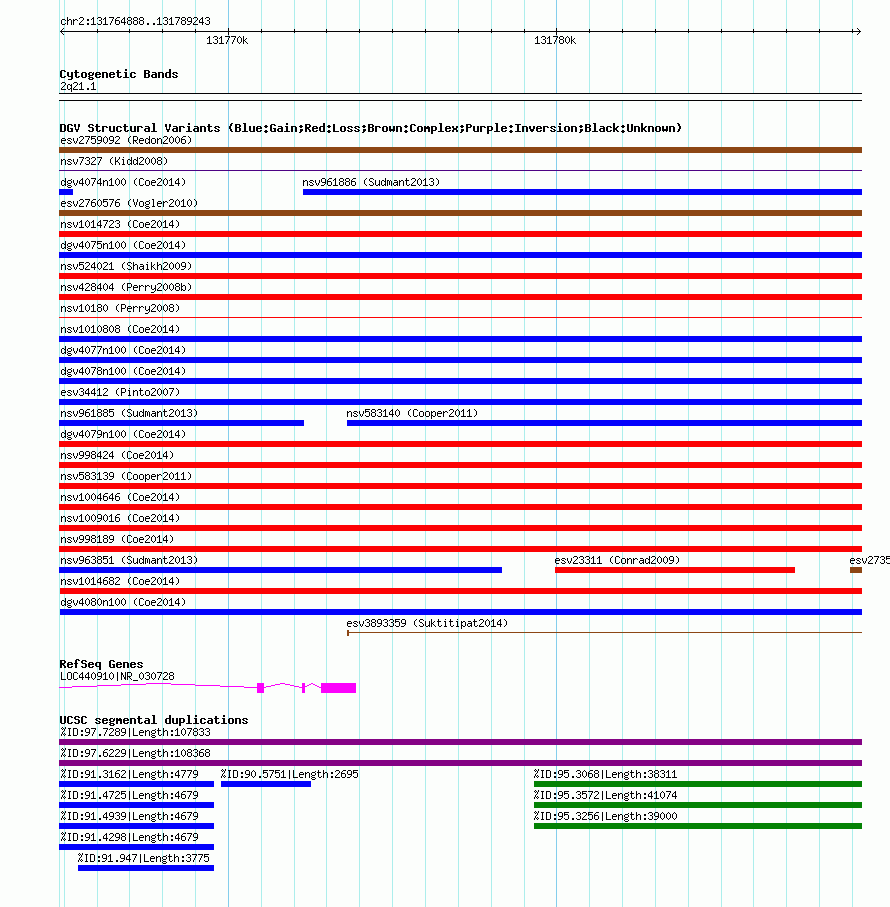The image size is (890, 907).
Task: Click the DGV Structural Variants track heading
Action: [x=371, y=128]
